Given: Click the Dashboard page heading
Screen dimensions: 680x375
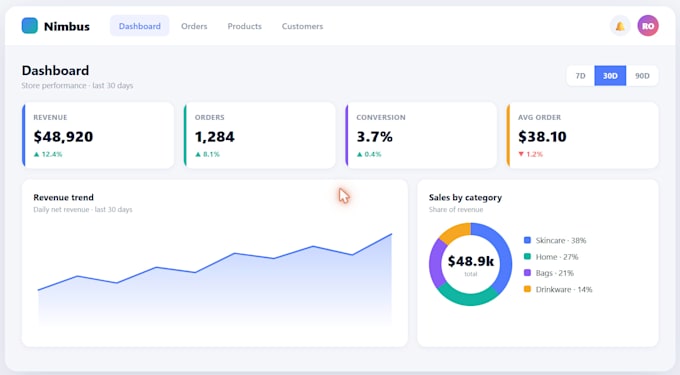Looking at the screenshot, I should [55, 71].
